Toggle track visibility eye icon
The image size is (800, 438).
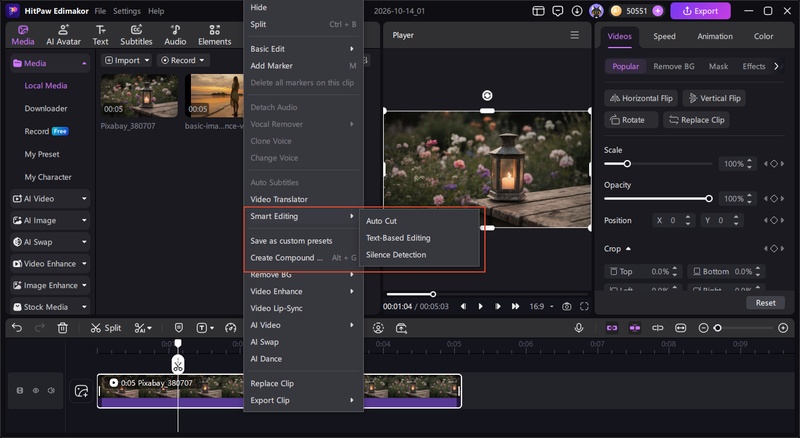[x=36, y=391]
